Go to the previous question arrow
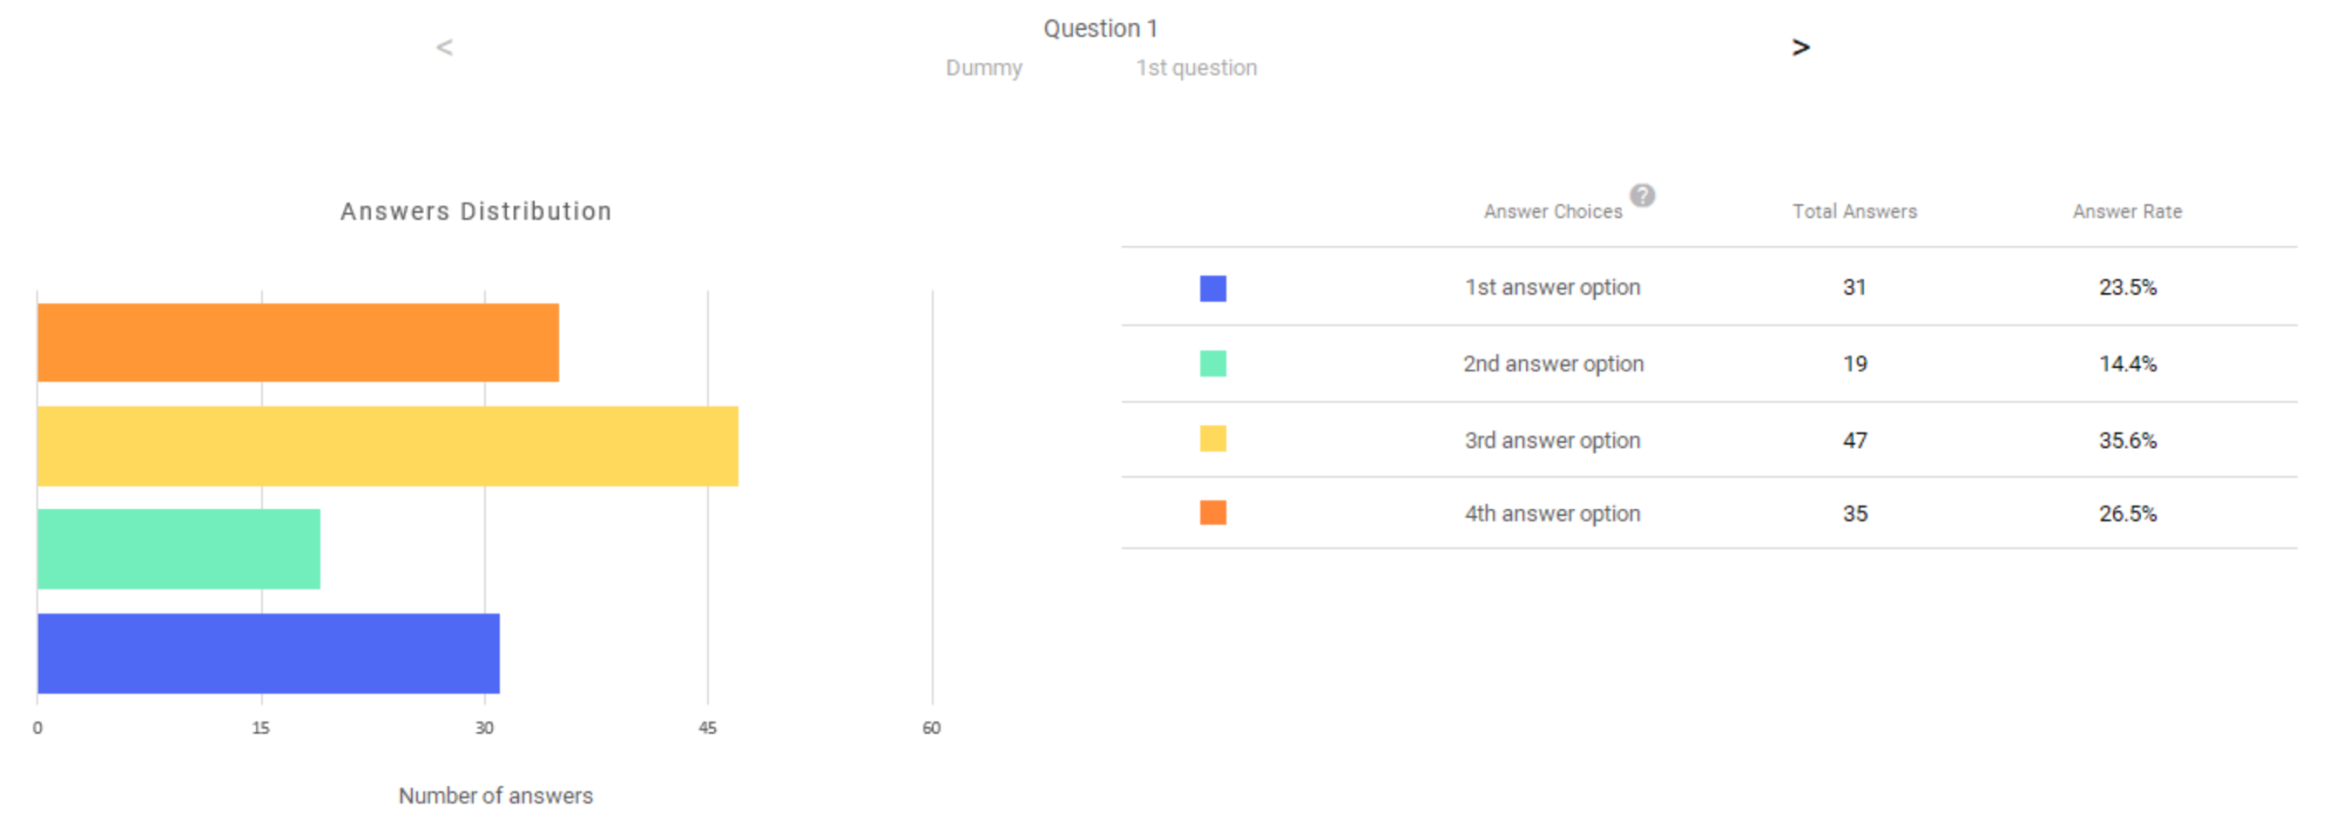The width and height of the screenshot is (2336, 820). [x=445, y=47]
